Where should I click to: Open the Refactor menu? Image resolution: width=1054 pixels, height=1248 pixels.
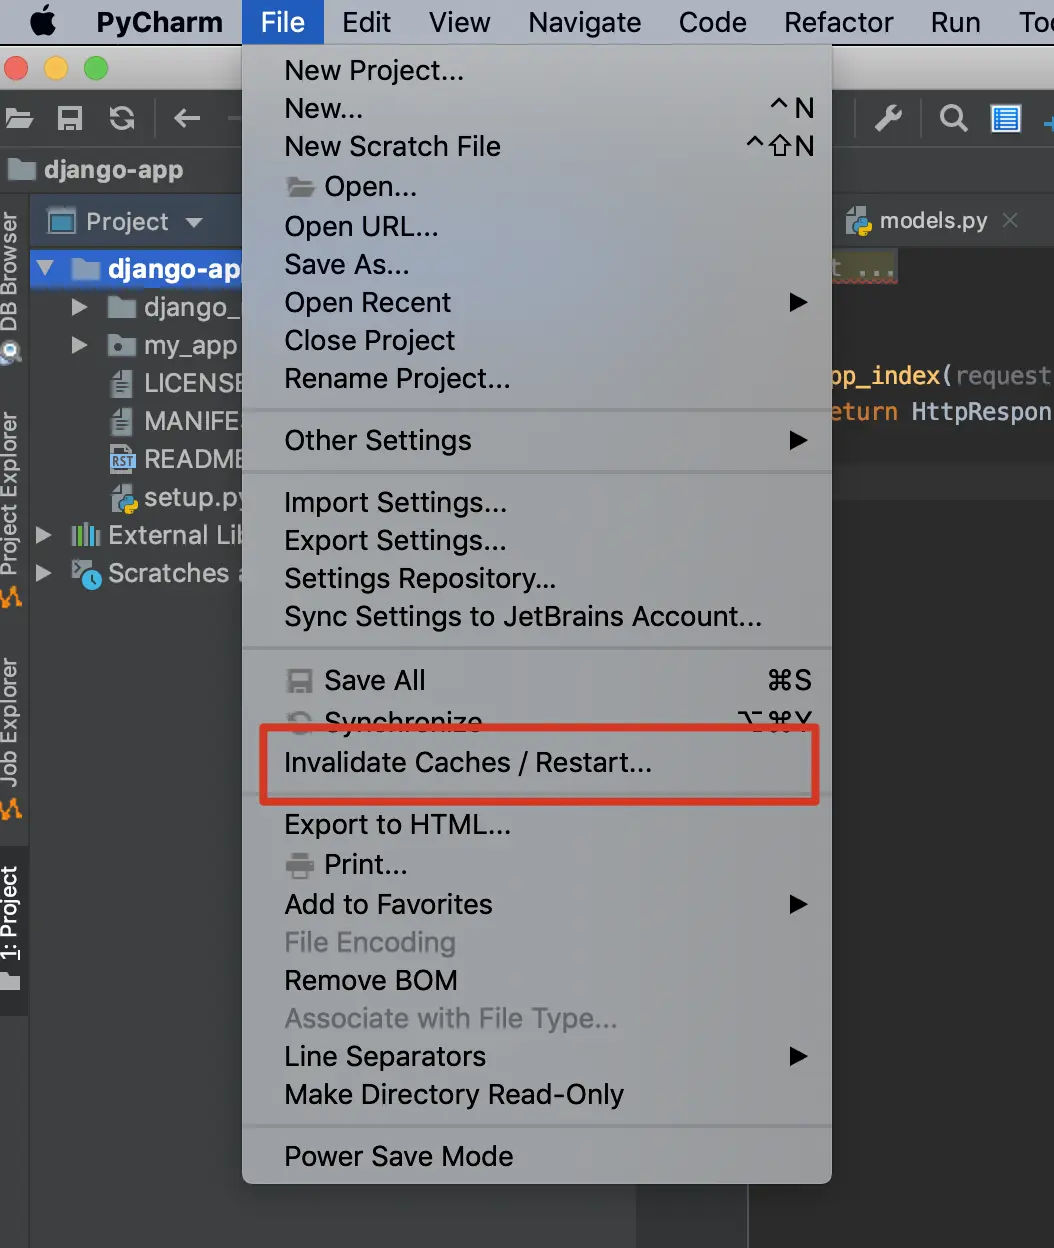pyautogui.click(x=838, y=22)
